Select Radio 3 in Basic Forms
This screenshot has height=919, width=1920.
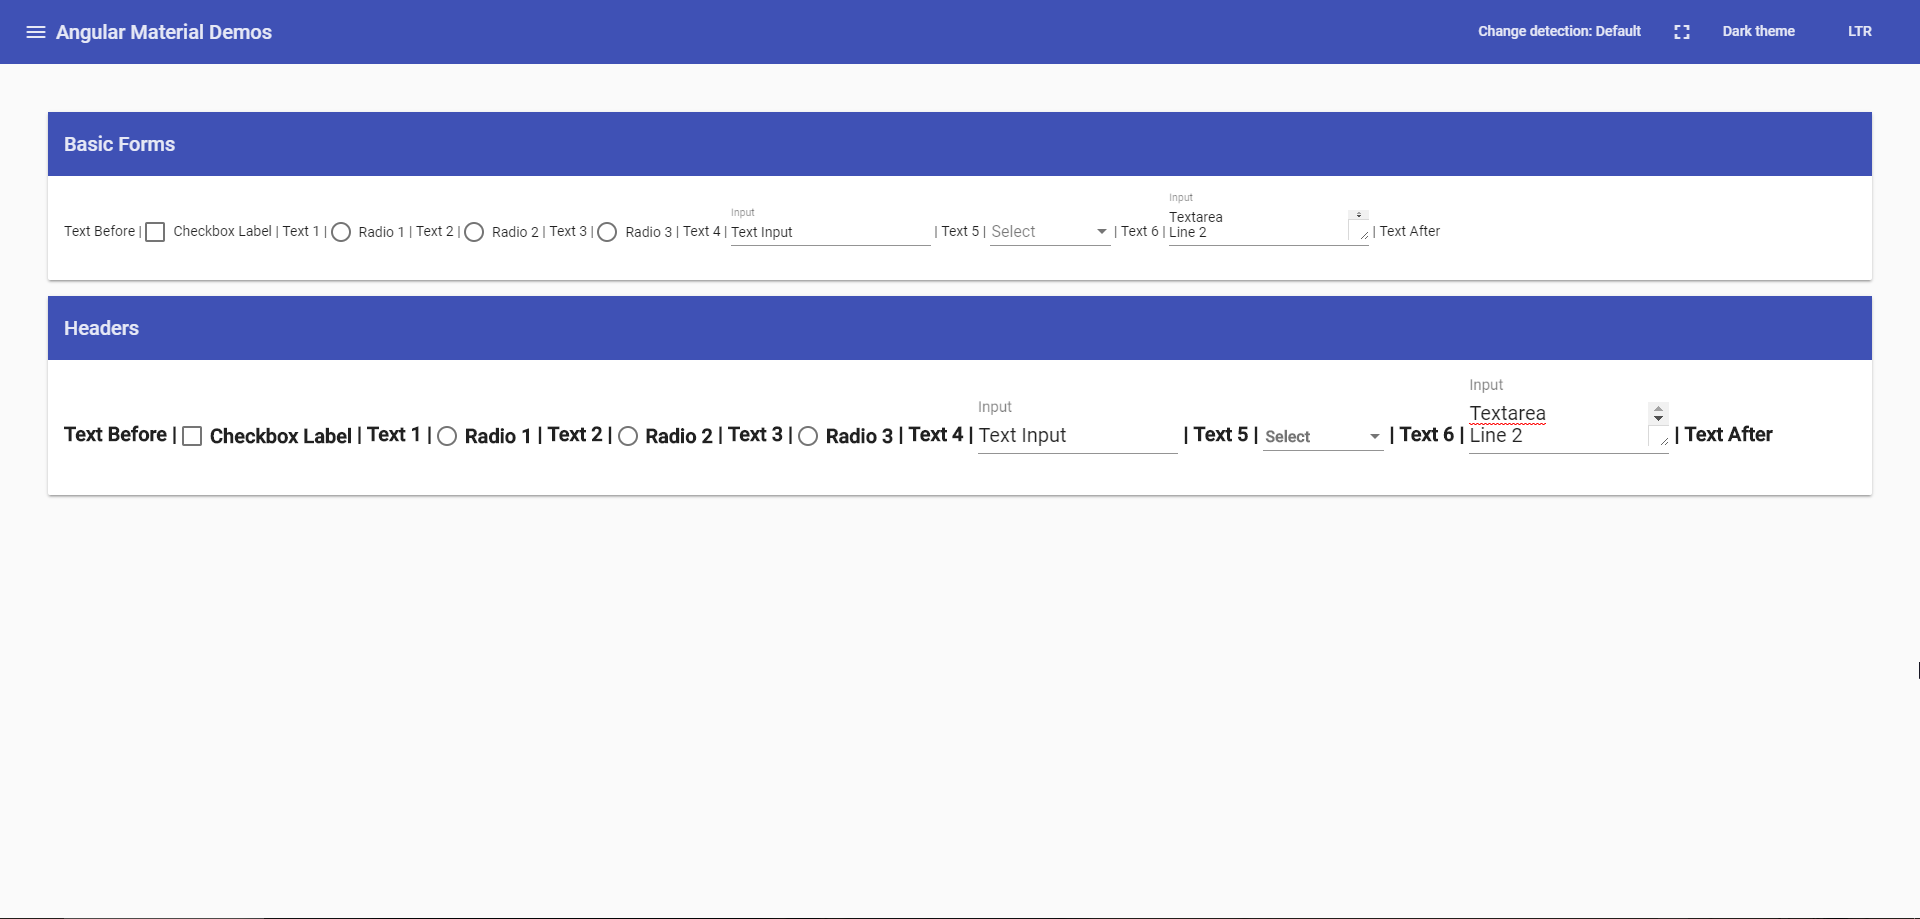[607, 232]
